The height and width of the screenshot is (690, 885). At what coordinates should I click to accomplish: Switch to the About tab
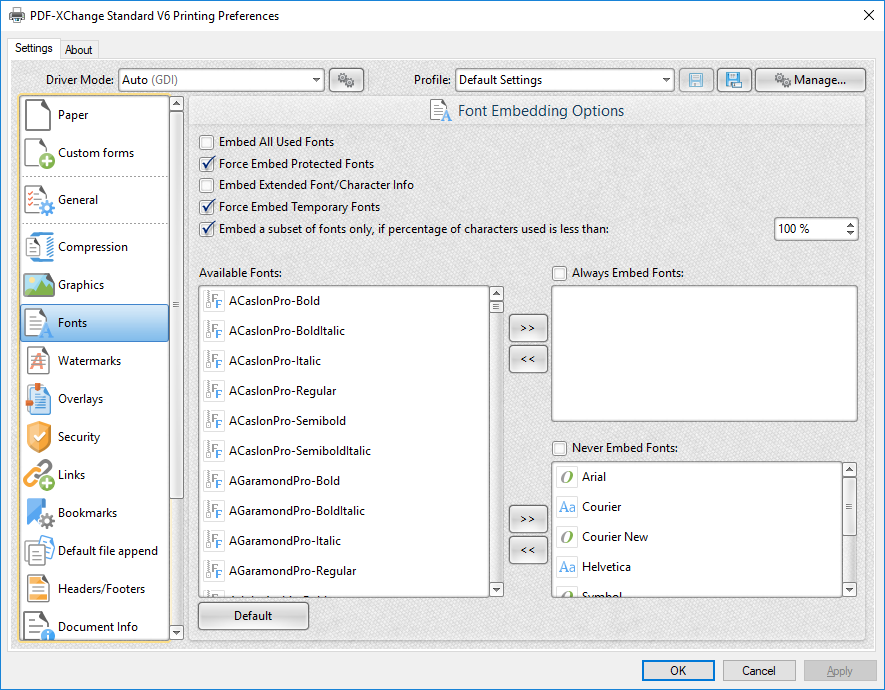tap(78, 50)
